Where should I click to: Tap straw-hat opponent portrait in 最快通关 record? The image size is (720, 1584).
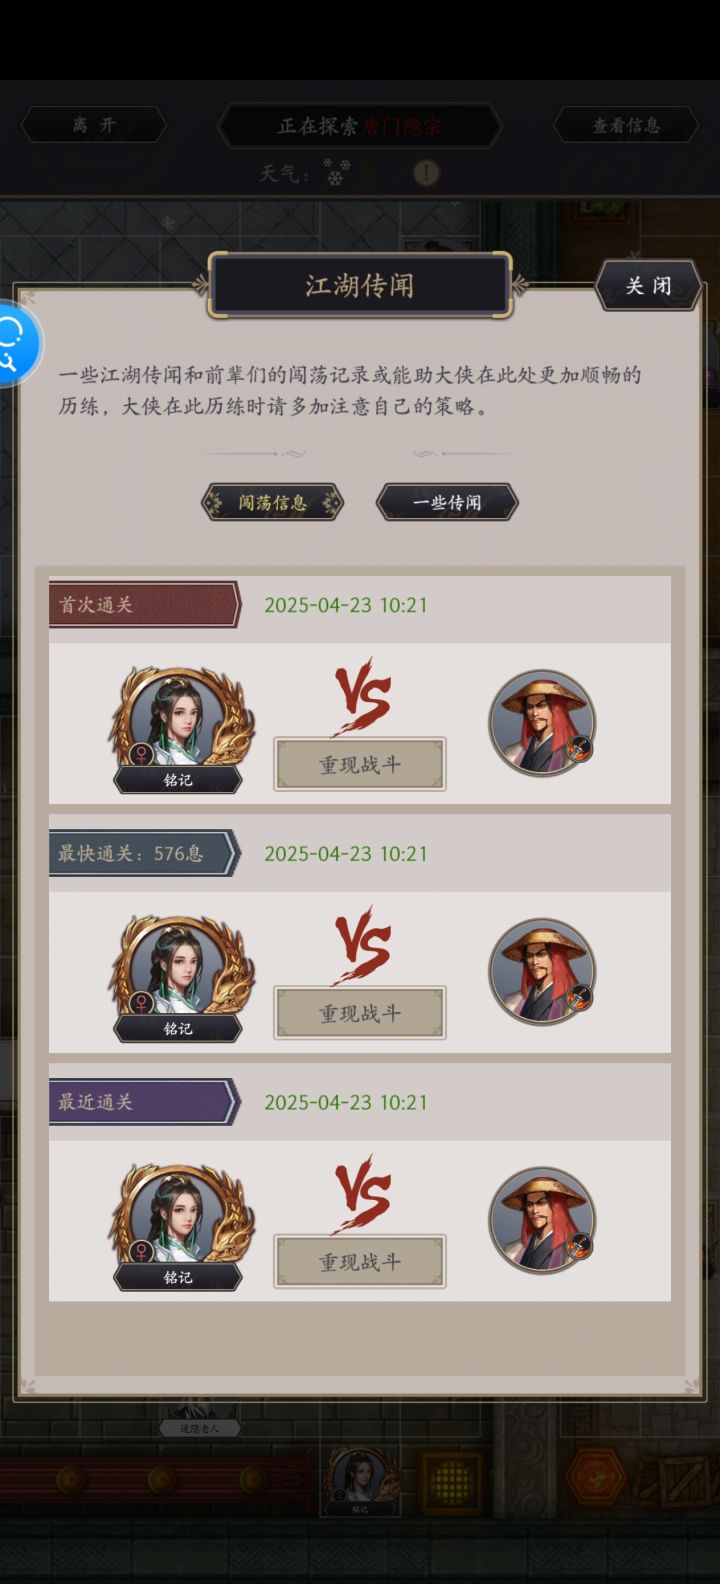coord(542,971)
